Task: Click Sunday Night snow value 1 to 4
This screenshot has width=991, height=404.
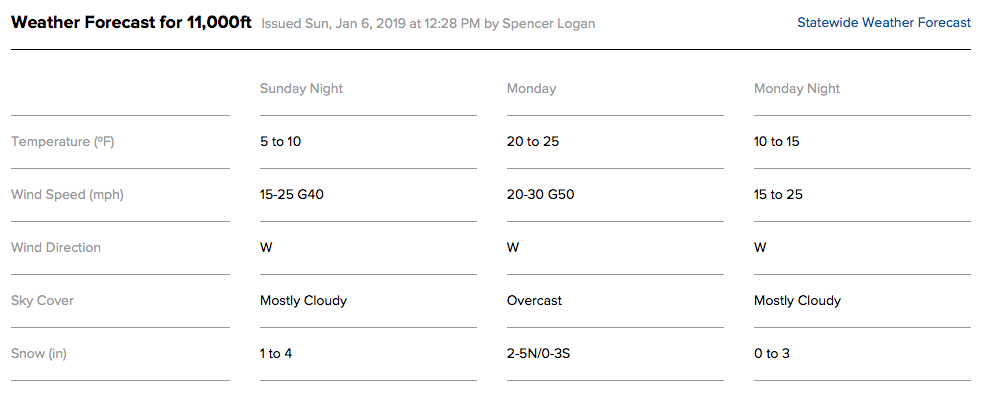Action: click(276, 353)
